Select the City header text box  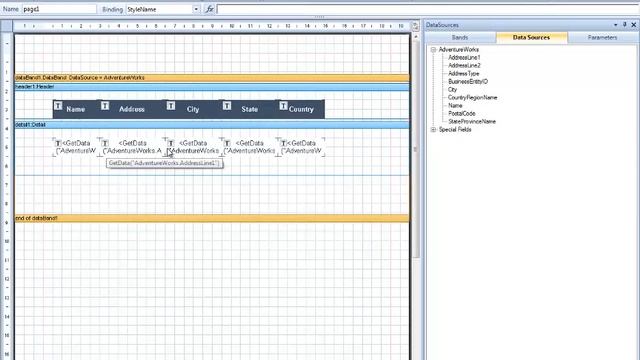(x=193, y=109)
